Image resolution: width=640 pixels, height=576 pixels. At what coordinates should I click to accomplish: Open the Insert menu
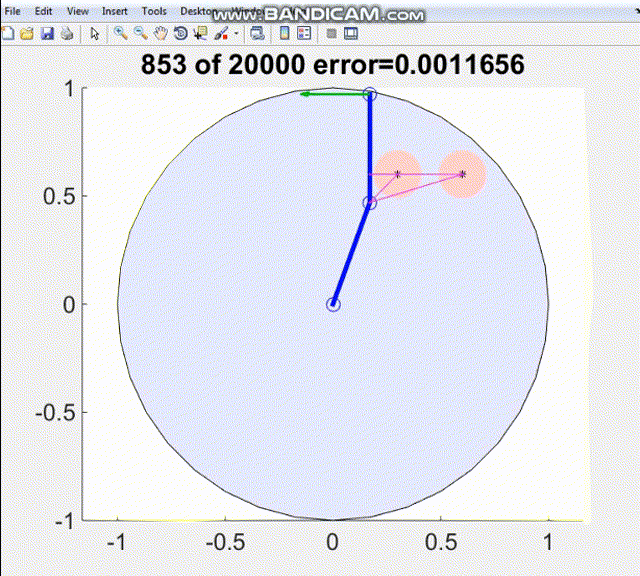tap(115, 11)
